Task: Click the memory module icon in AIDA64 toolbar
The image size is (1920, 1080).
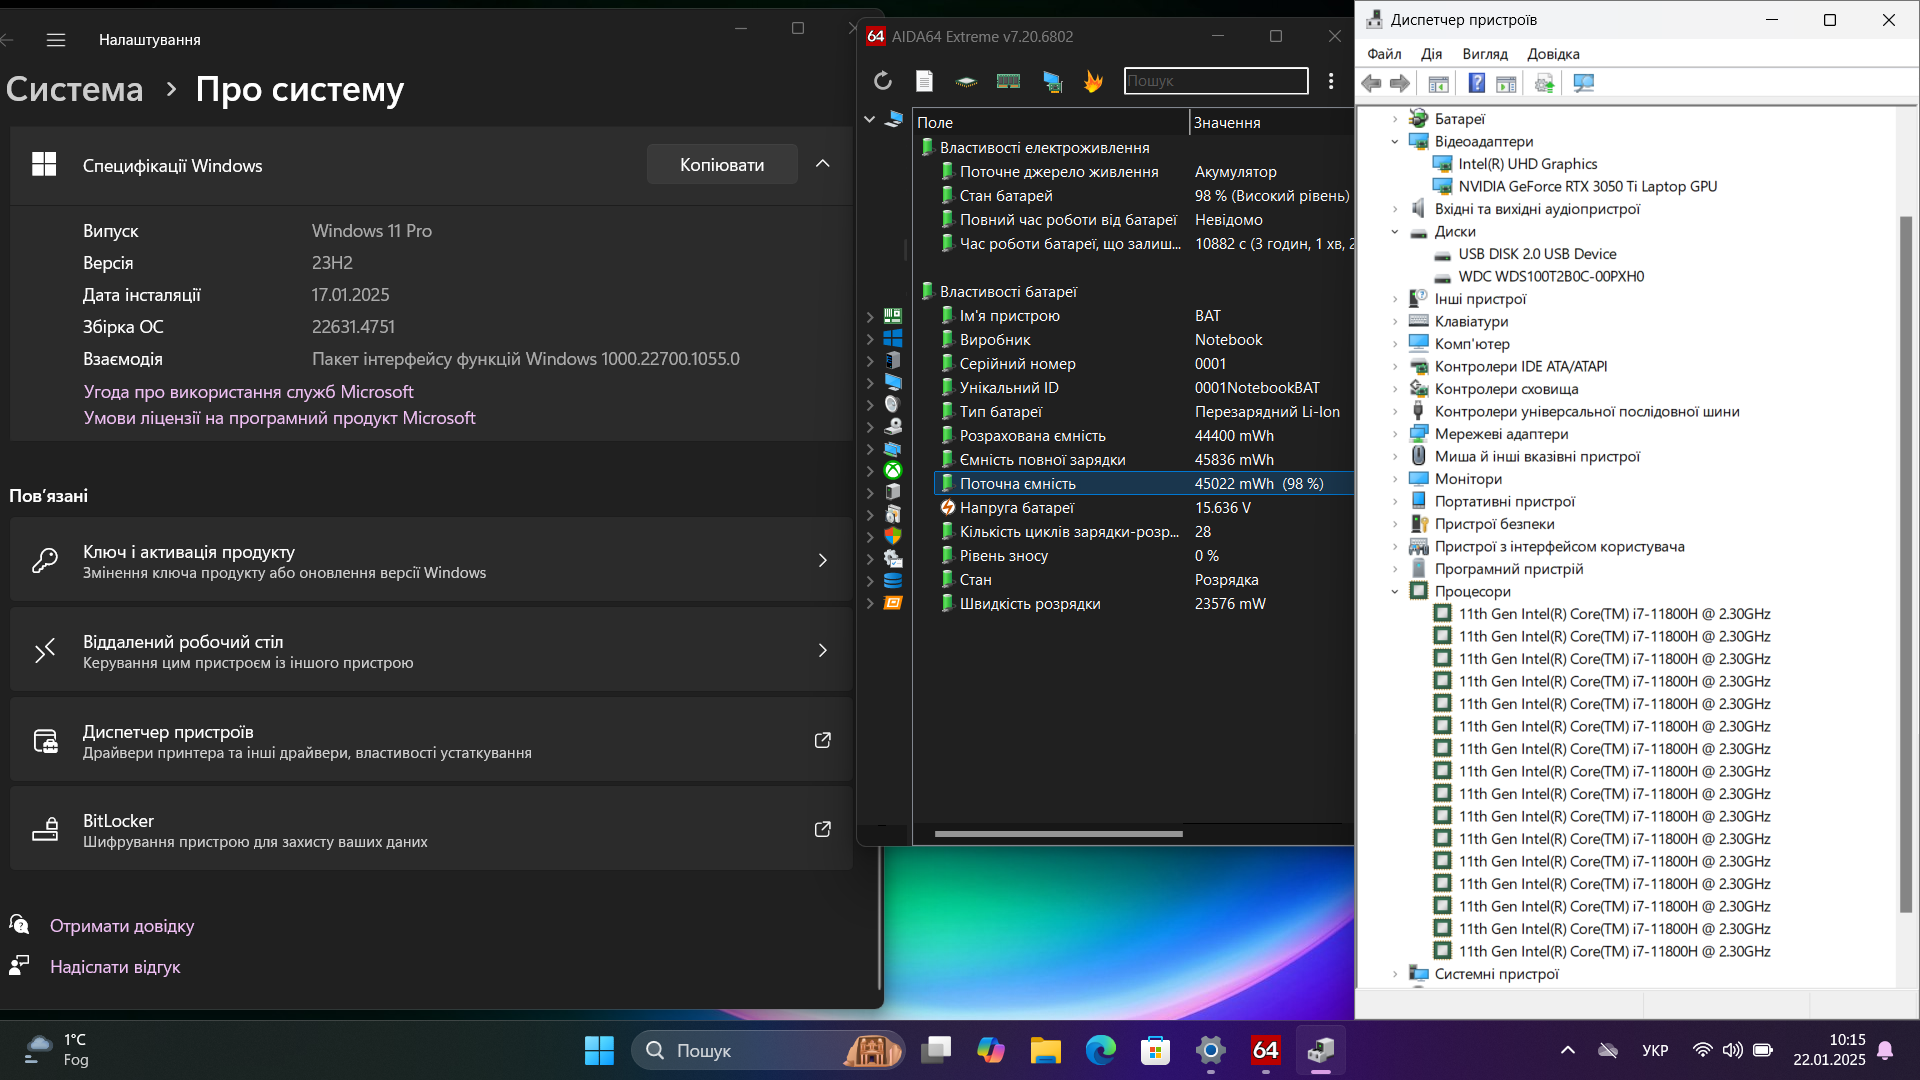Action: 1008,81
